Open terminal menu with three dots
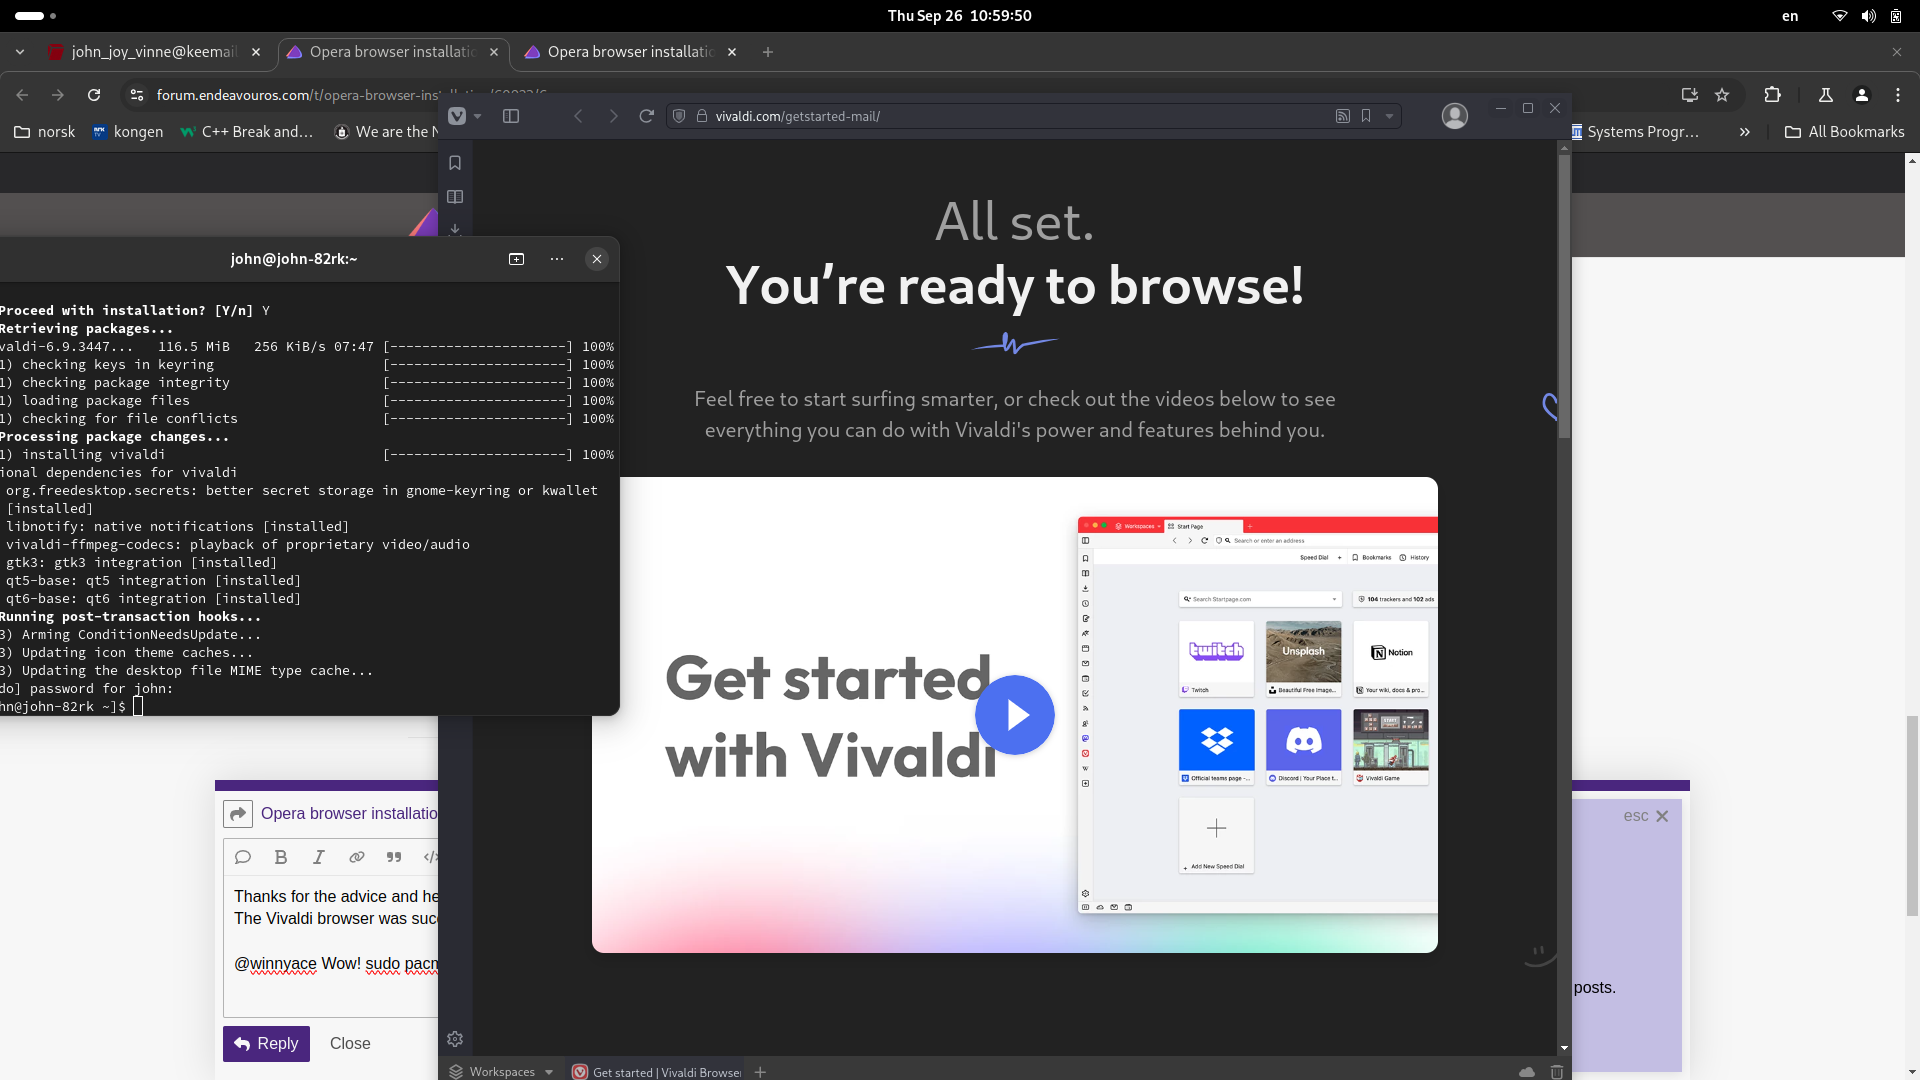 point(557,259)
